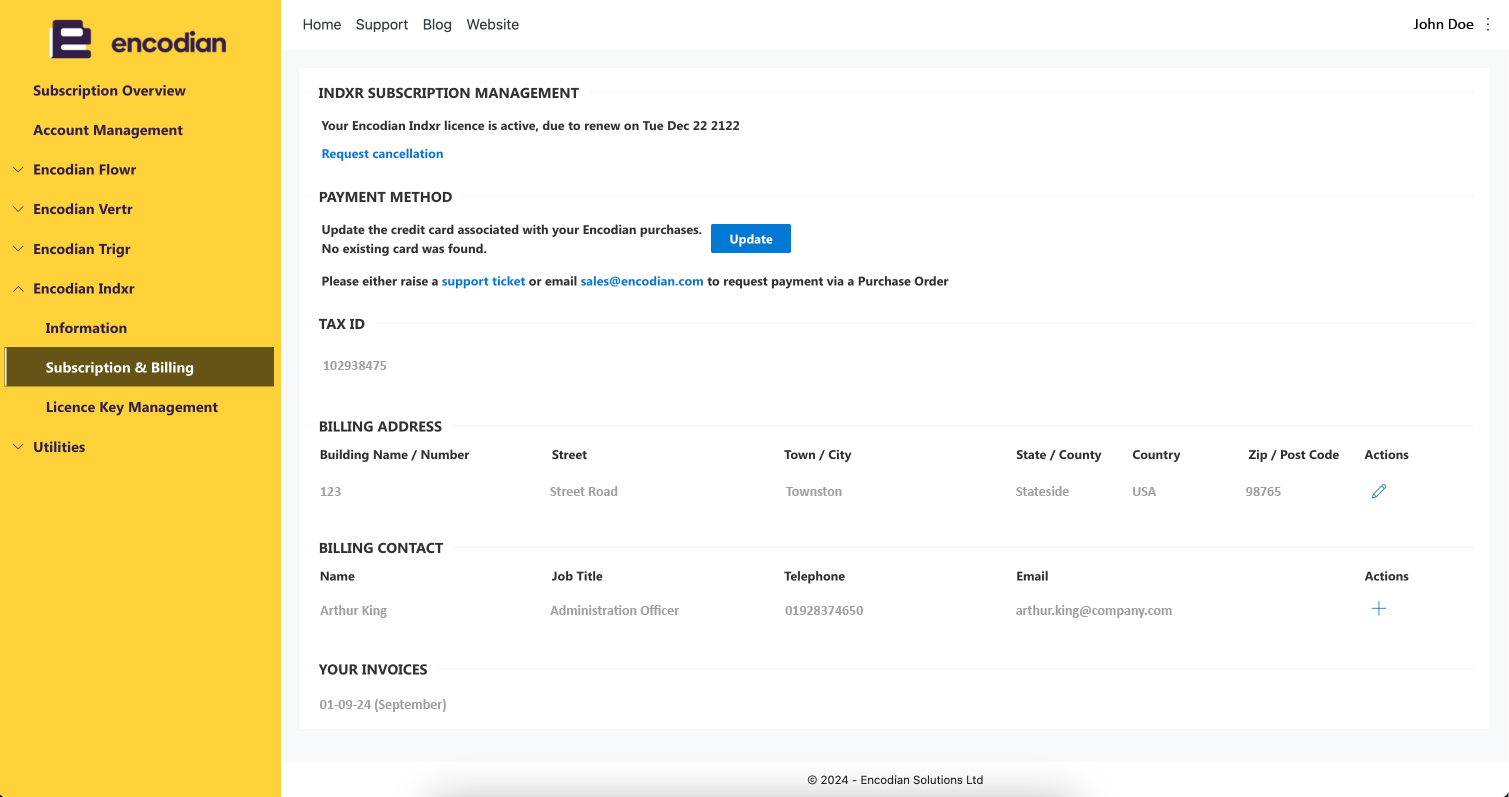Click 'Administration Officer' job title
Viewport: 1509px width, 797px height.
coord(614,611)
